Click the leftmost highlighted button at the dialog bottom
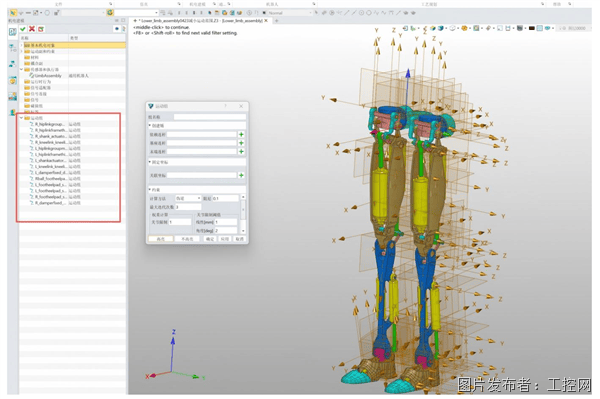Image resolution: width=600 pixels, height=399 pixels. (x=161, y=239)
